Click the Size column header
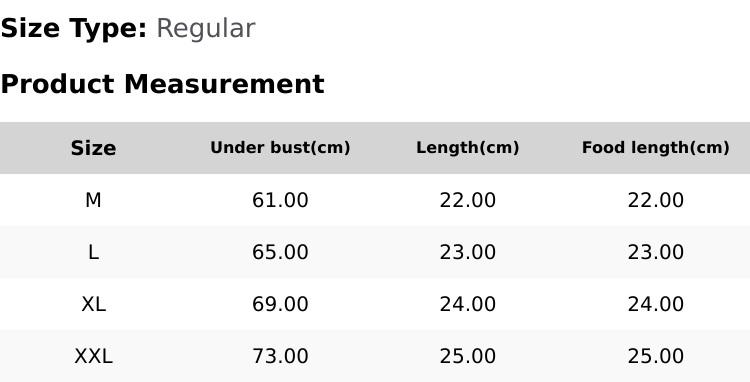750x382 pixels. 93,148
